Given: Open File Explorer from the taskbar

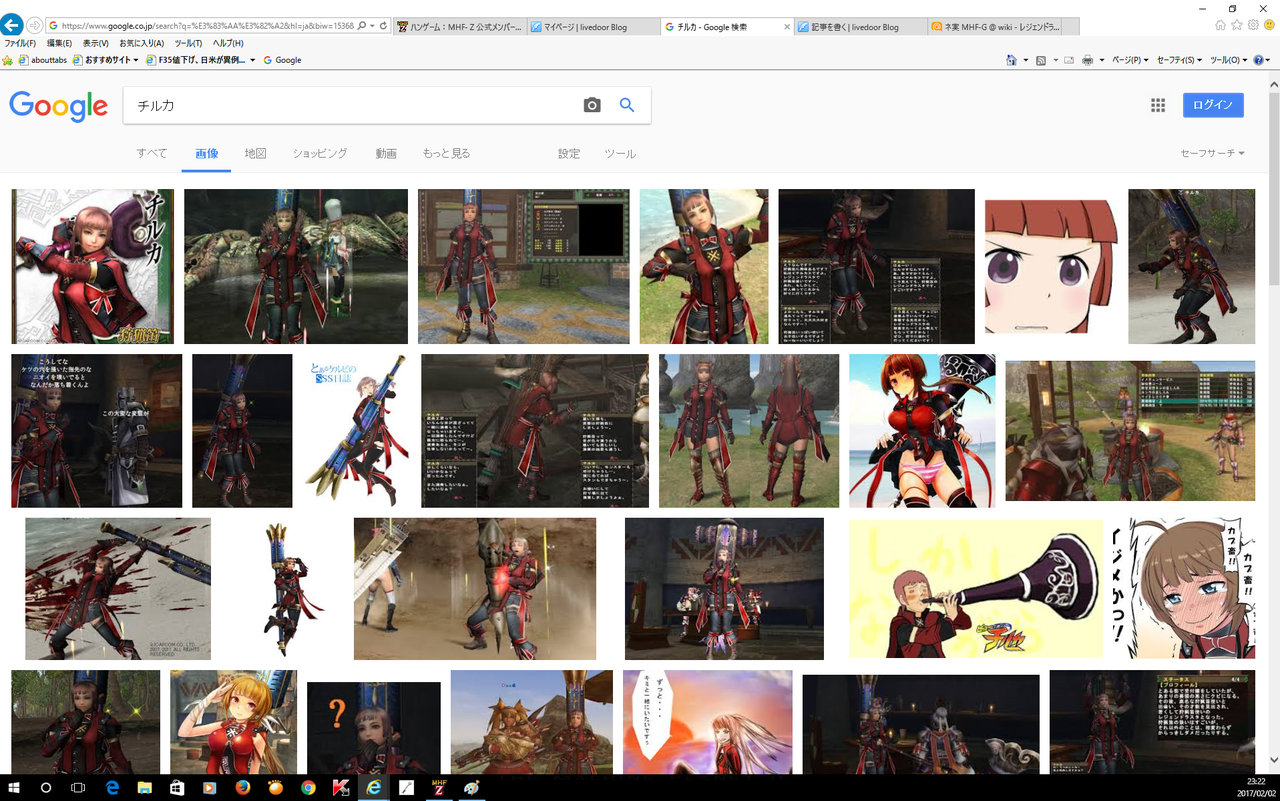Looking at the screenshot, I should click(x=144, y=788).
